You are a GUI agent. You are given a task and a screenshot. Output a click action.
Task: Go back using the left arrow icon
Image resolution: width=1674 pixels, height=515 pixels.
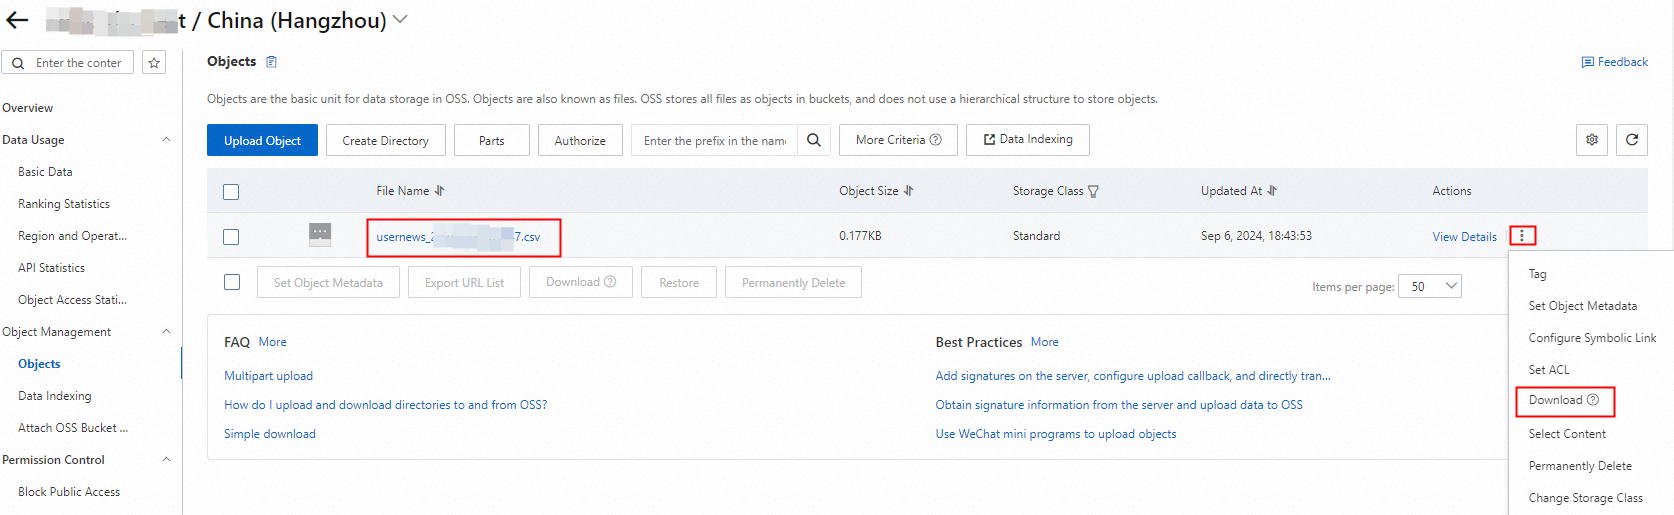coord(17,20)
